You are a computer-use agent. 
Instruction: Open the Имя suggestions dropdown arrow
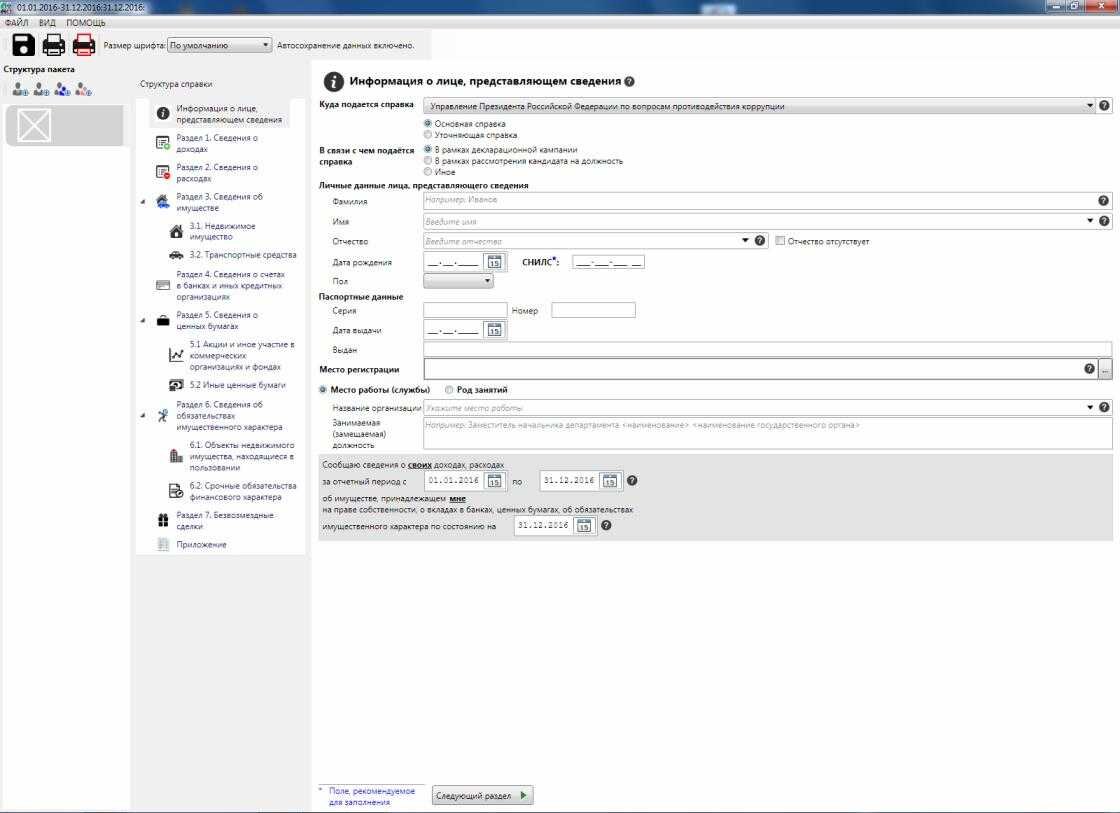[x=1090, y=221]
